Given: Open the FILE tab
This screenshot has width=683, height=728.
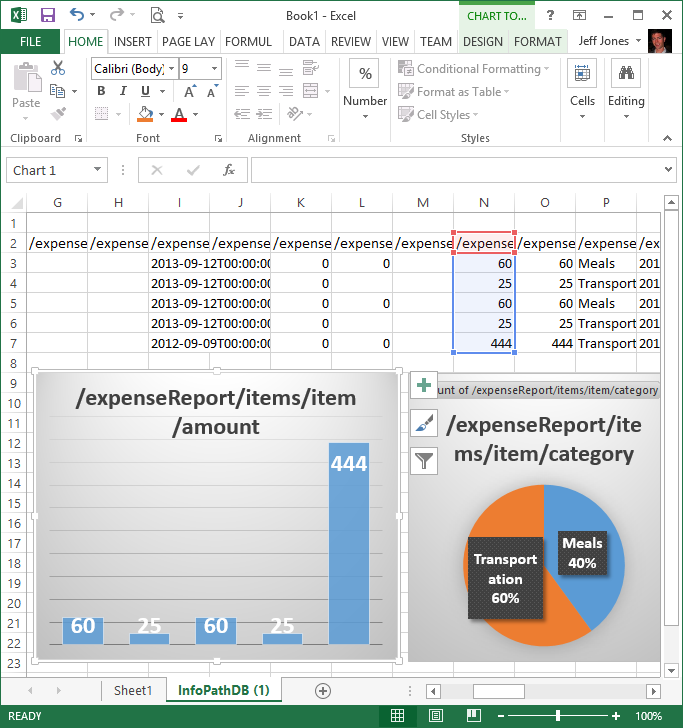Looking at the screenshot, I should 31,42.
